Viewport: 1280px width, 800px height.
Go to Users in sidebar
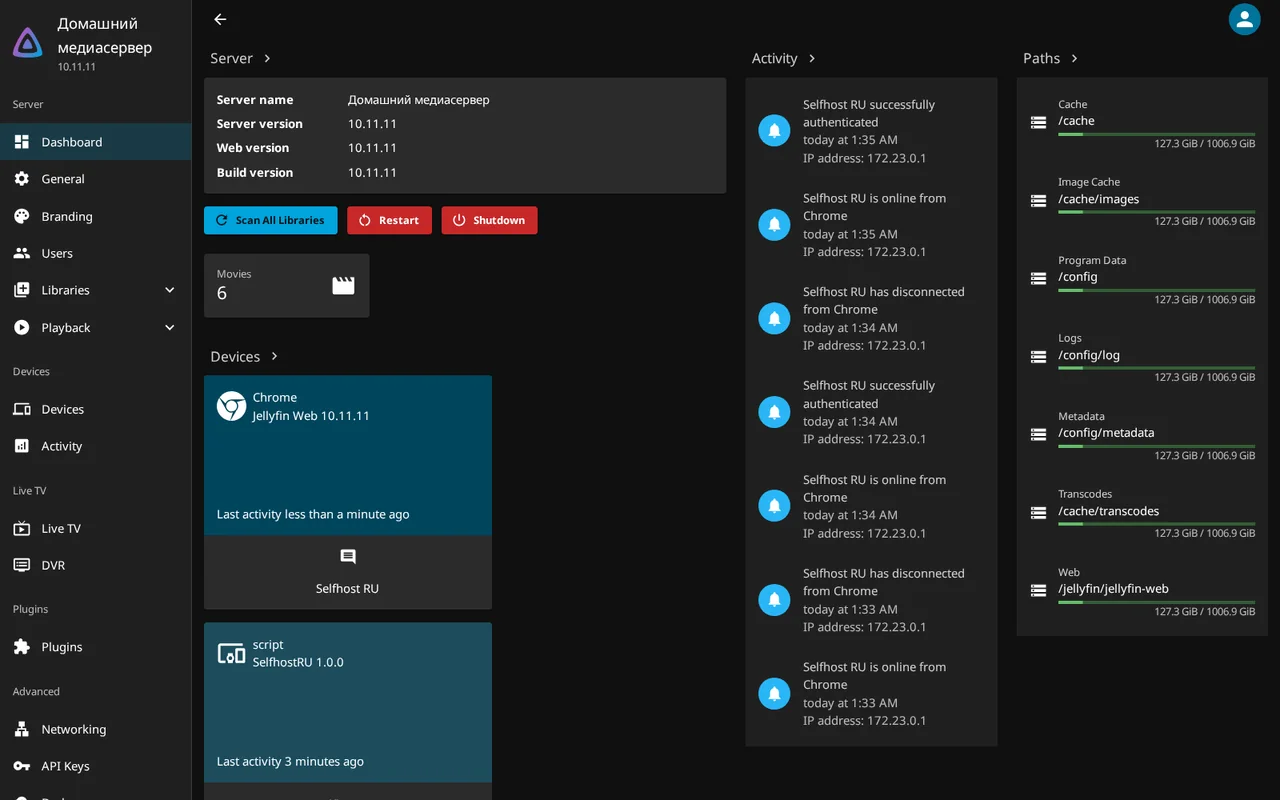tap(96, 253)
